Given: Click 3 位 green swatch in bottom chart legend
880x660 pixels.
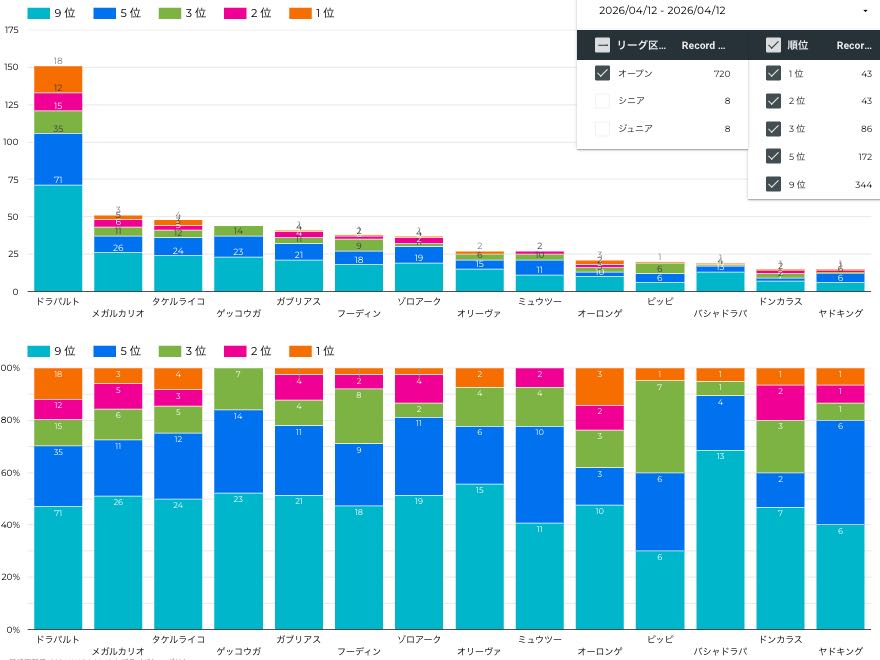Looking at the screenshot, I should tap(168, 351).
